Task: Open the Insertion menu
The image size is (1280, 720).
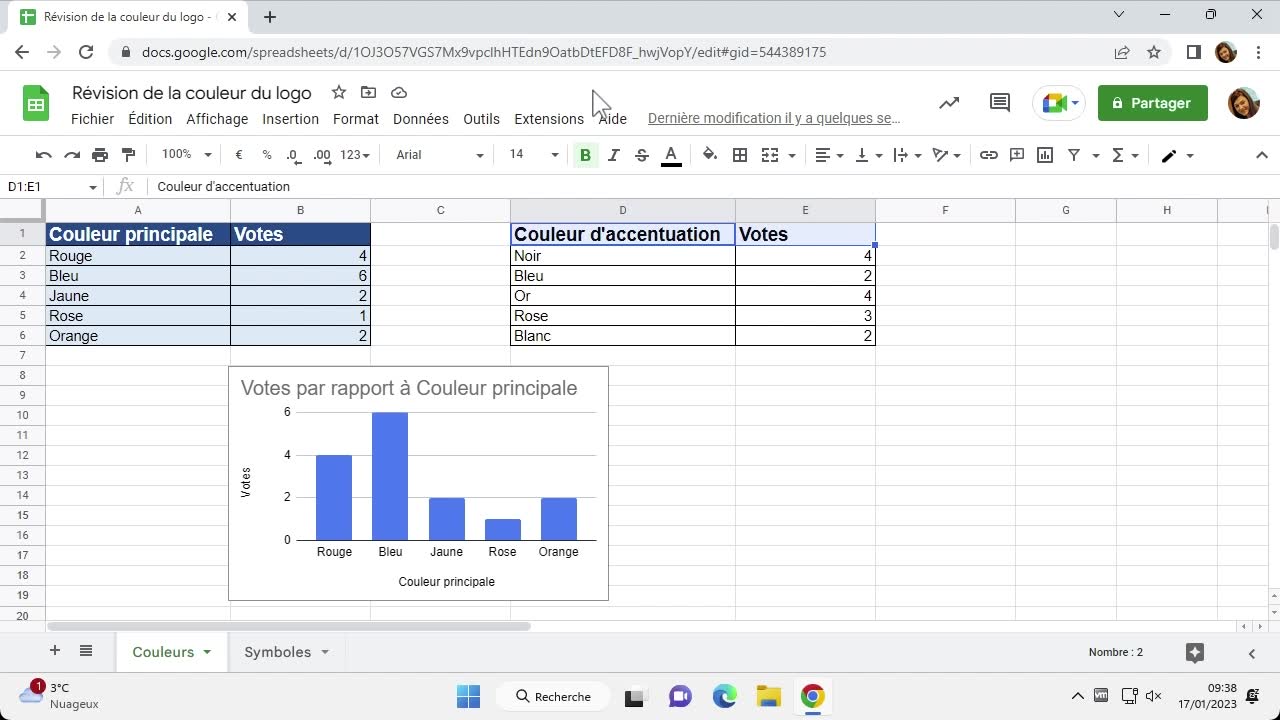Action: (x=290, y=119)
